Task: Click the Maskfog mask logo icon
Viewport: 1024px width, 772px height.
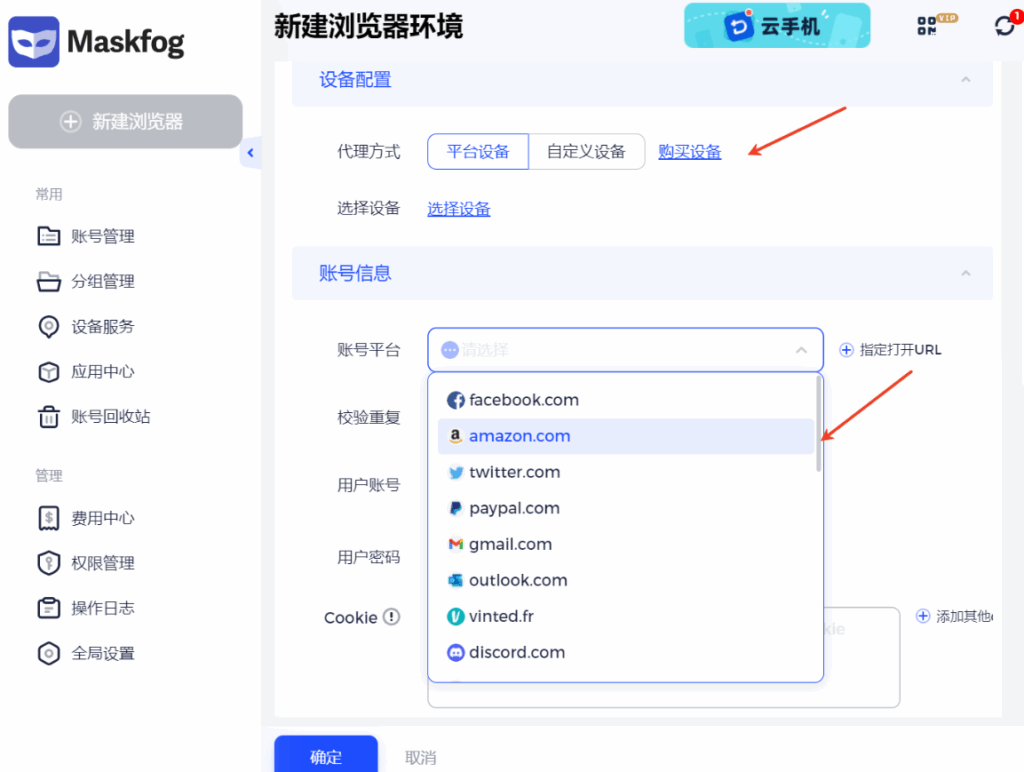Action: [x=34, y=42]
